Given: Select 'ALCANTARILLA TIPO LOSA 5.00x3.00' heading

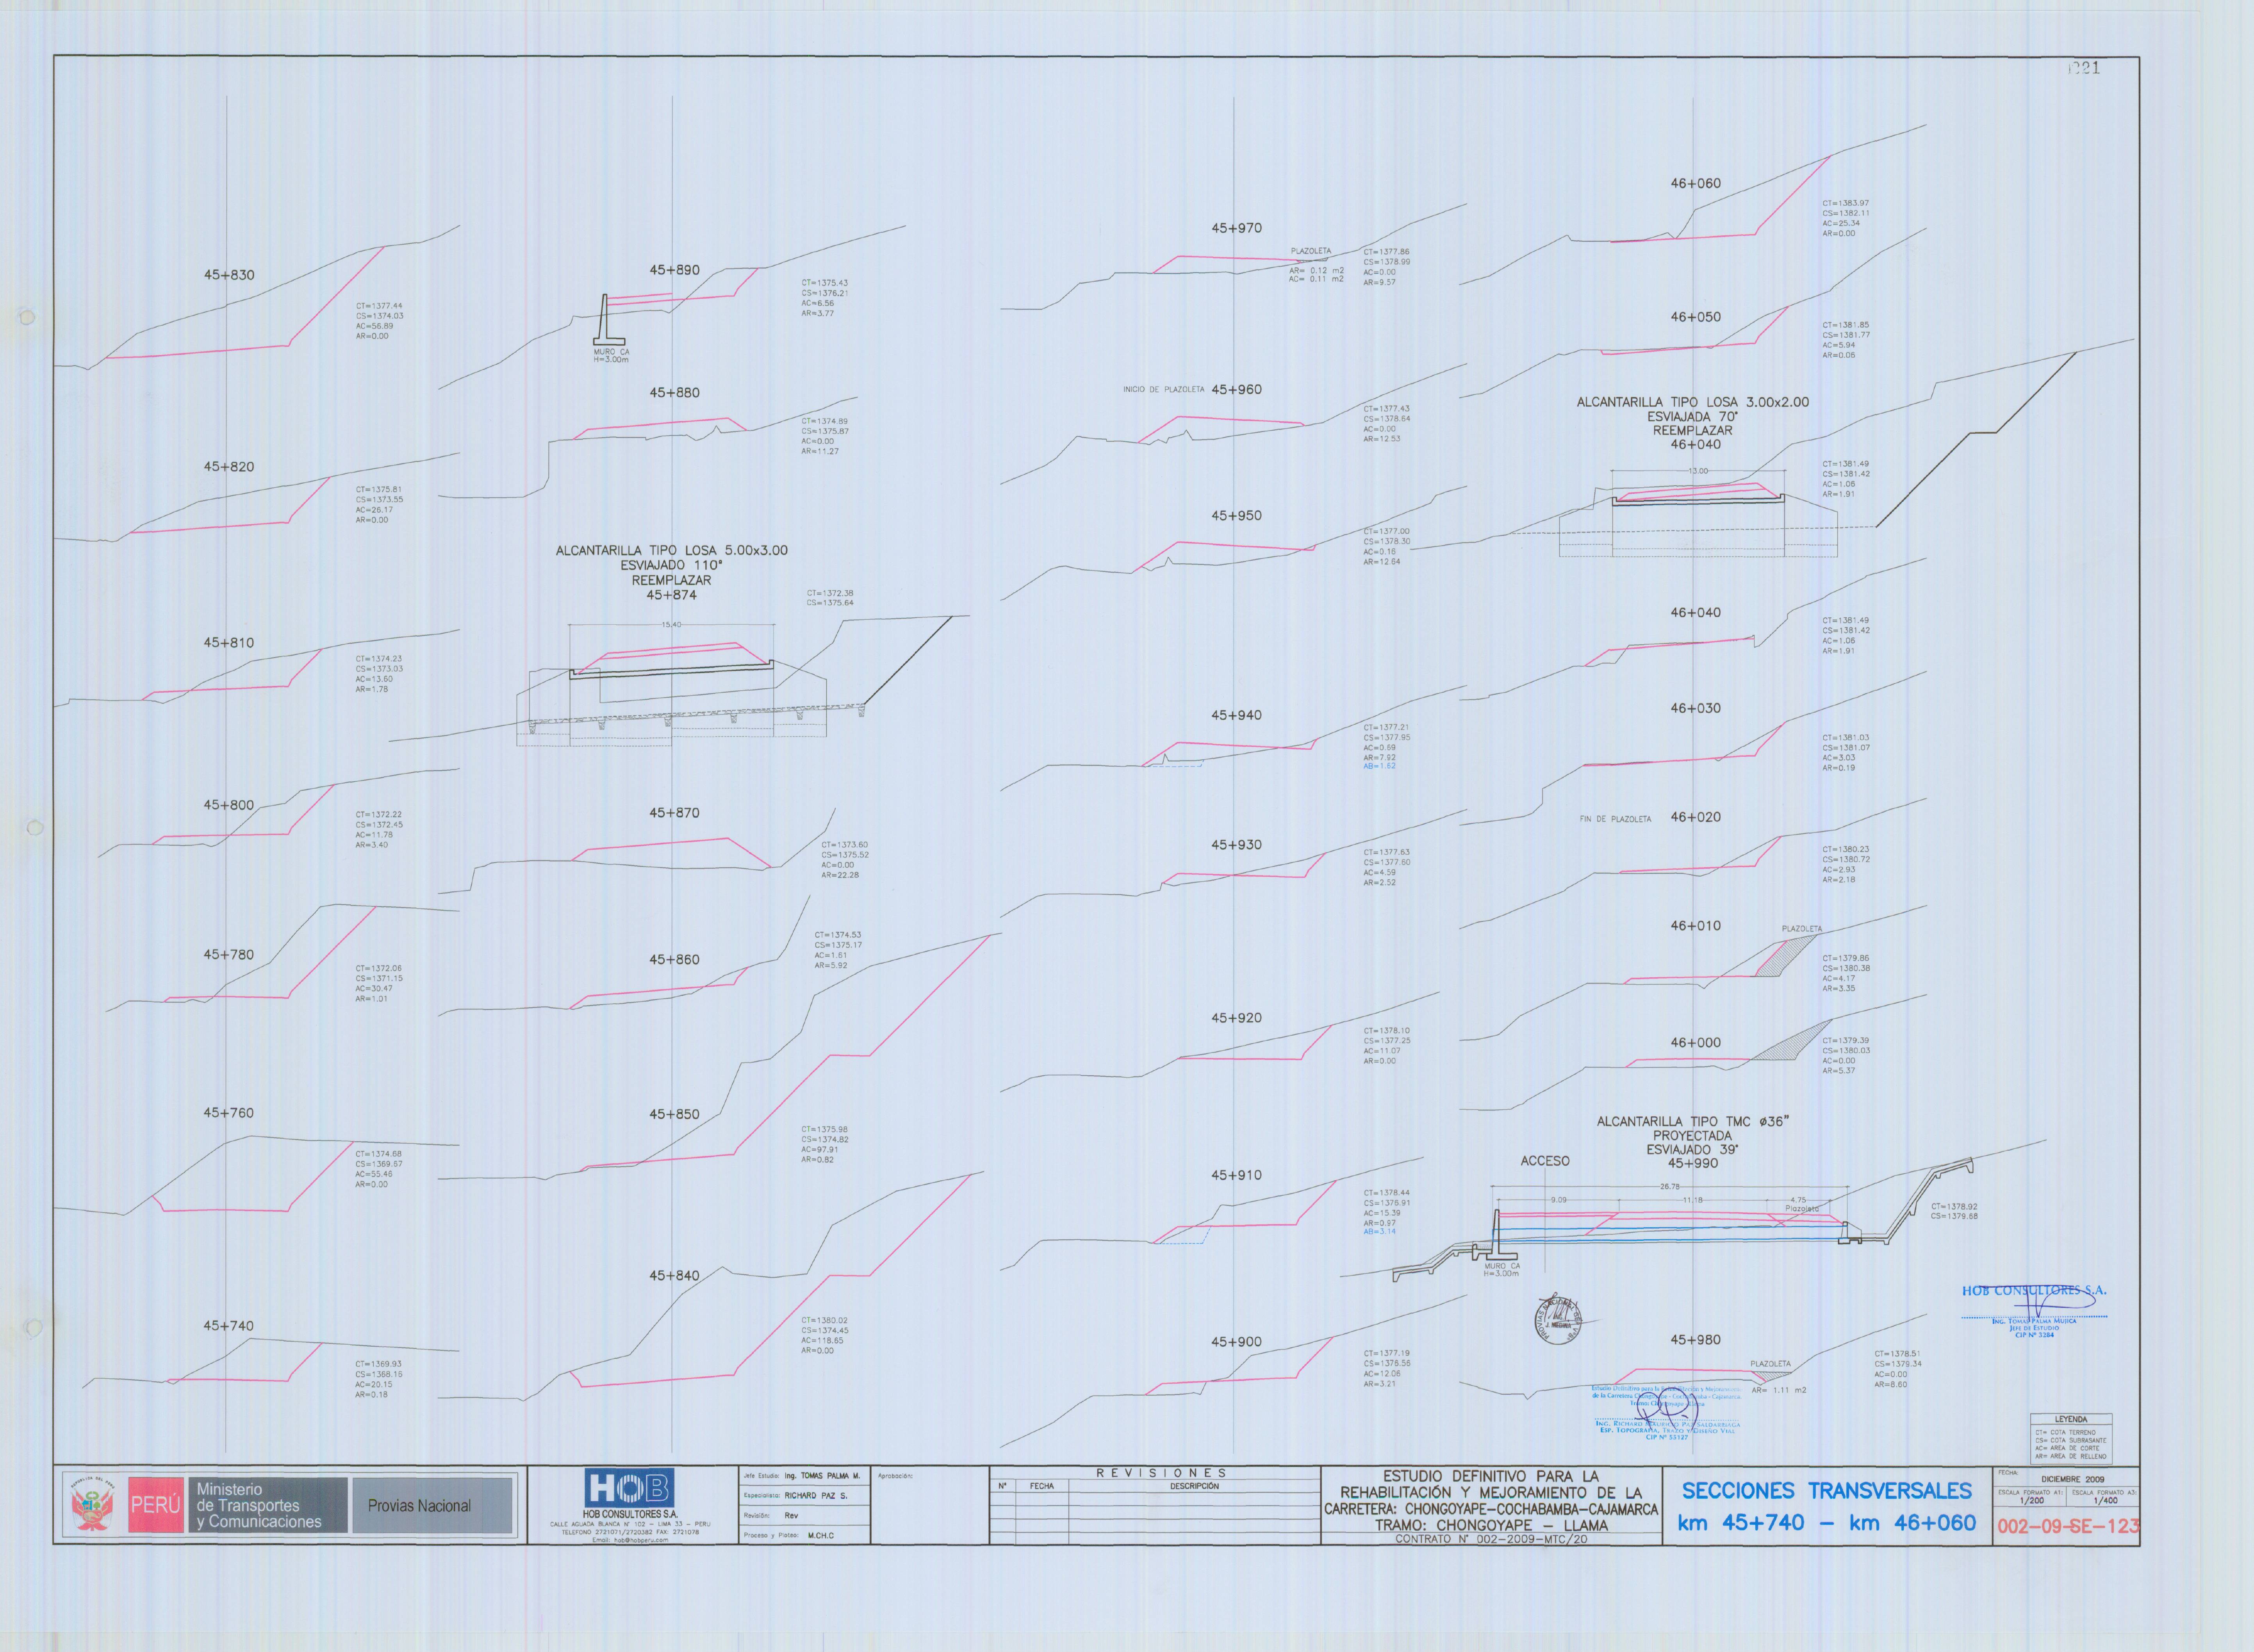Looking at the screenshot, I should coord(672,551).
